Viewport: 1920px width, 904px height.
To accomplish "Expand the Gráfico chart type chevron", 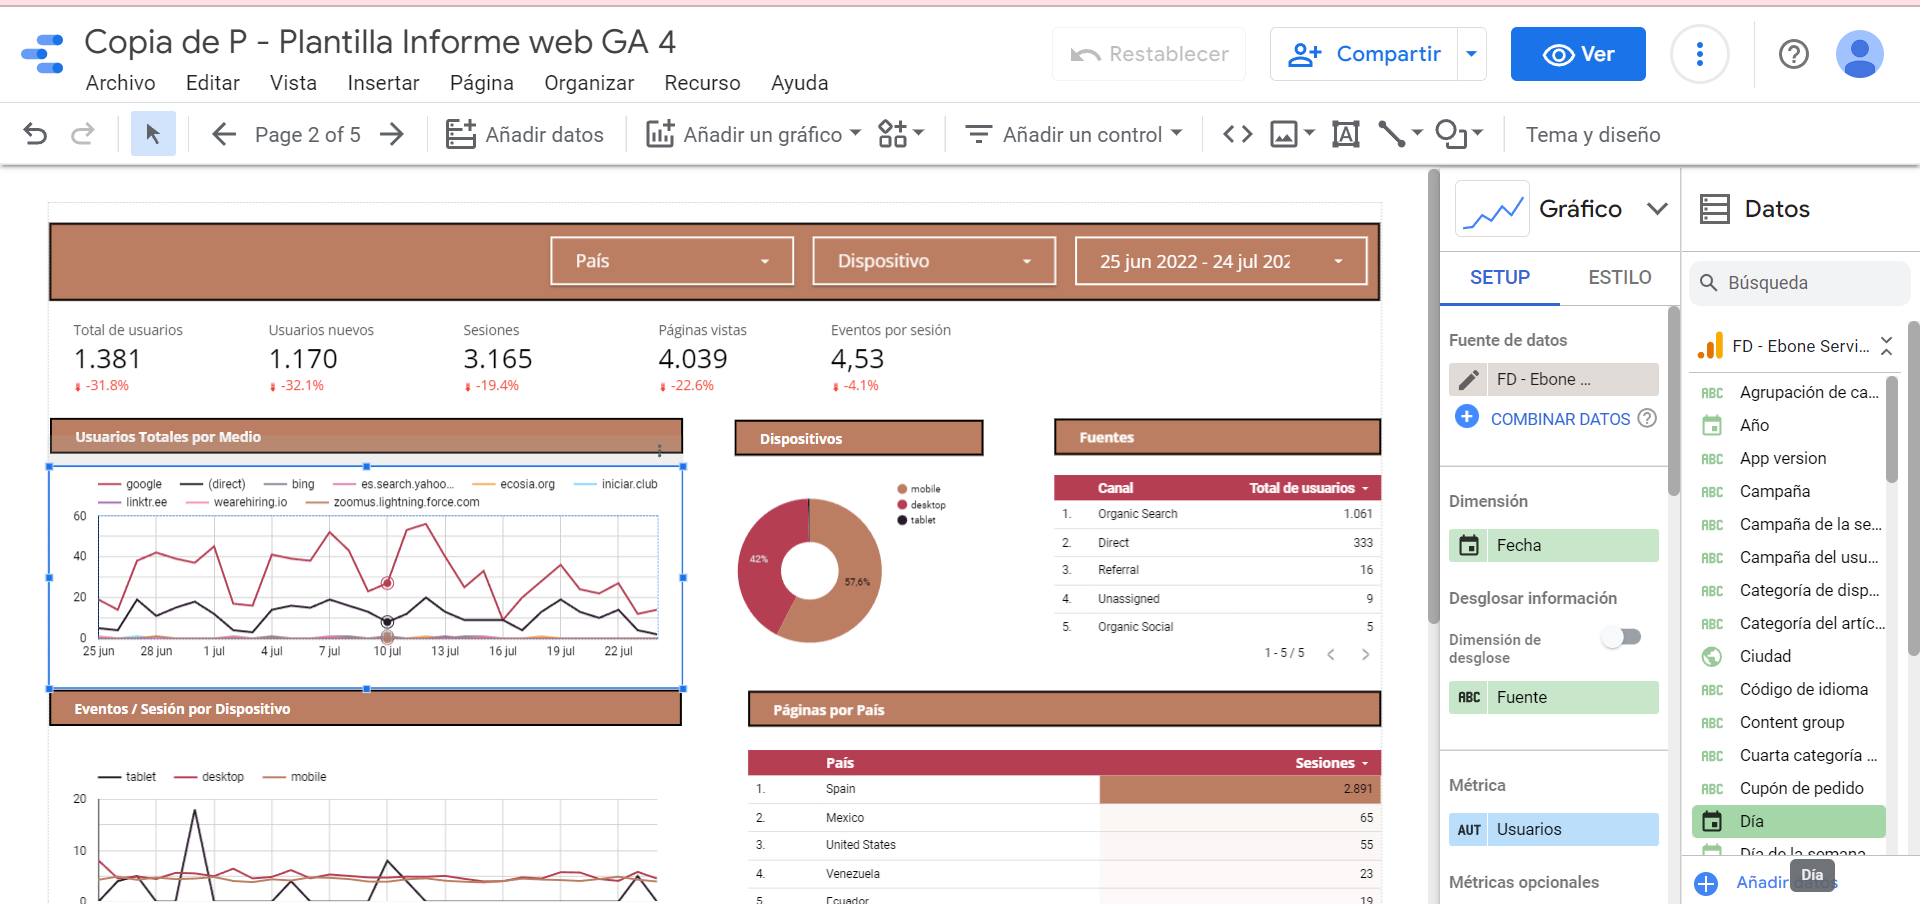I will tap(1657, 208).
